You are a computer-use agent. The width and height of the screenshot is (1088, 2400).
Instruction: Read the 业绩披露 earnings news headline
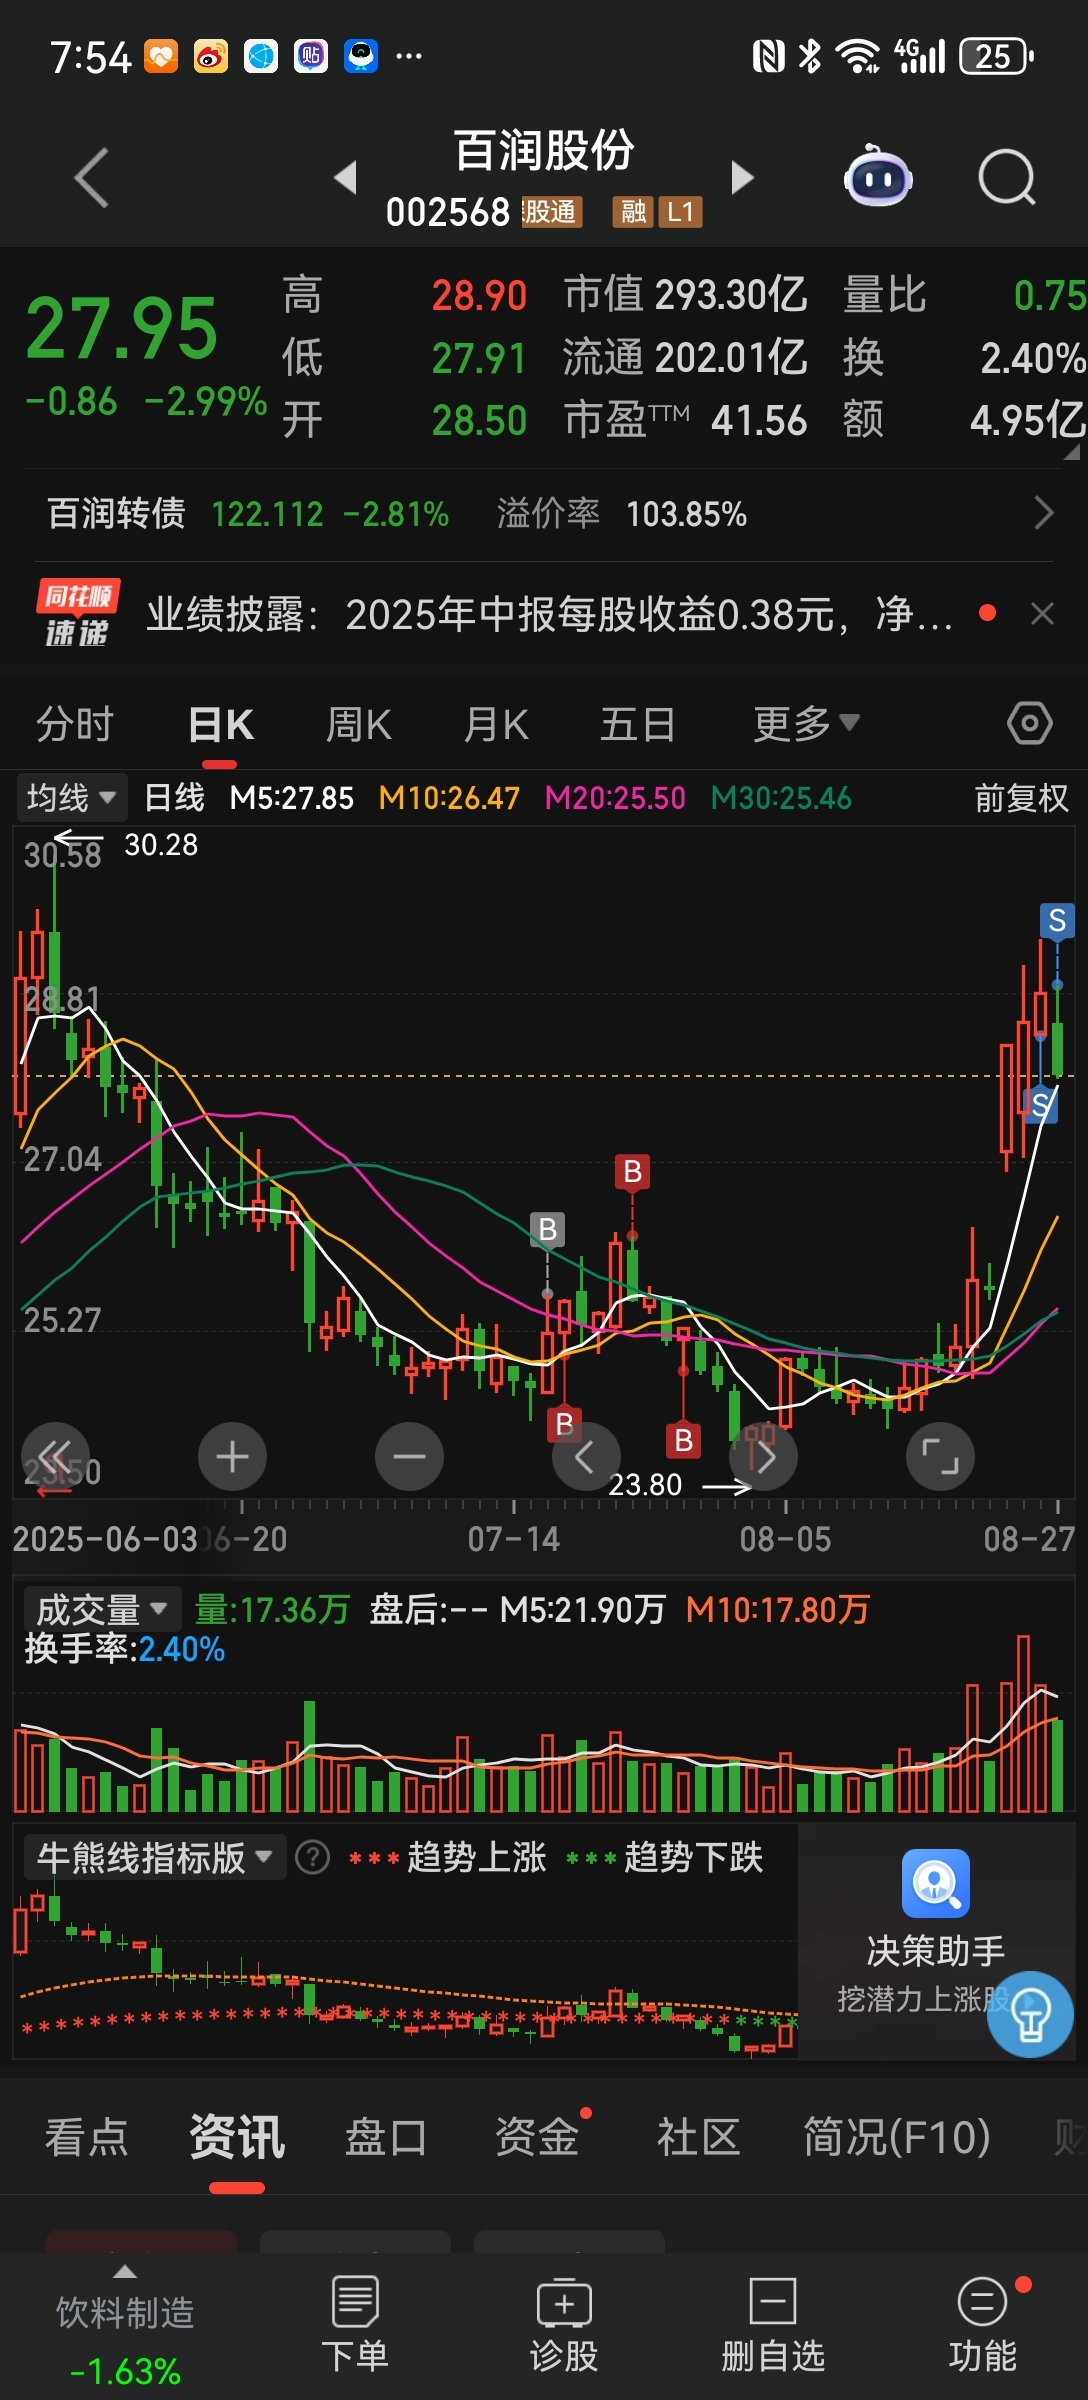[x=549, y=614]
